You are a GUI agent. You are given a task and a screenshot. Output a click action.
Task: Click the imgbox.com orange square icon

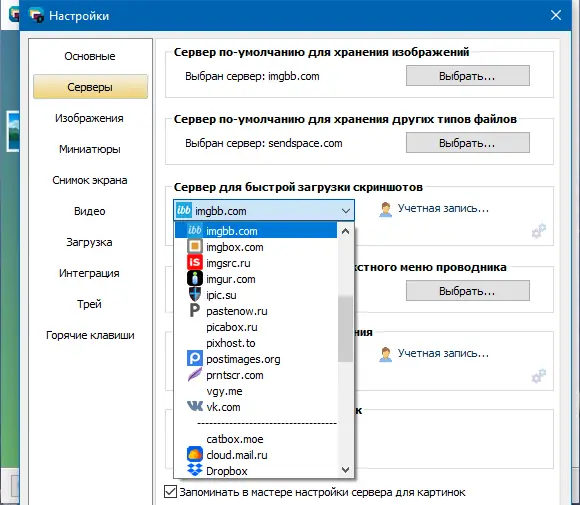click(195, 247)
